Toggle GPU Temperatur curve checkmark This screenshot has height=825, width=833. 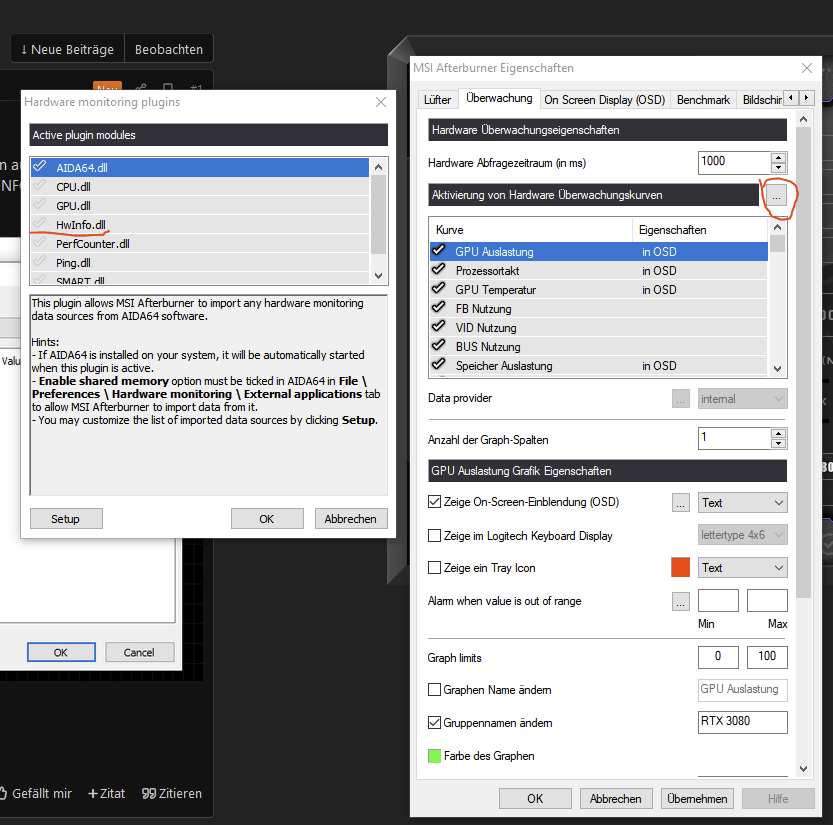(x=439, y=289)
